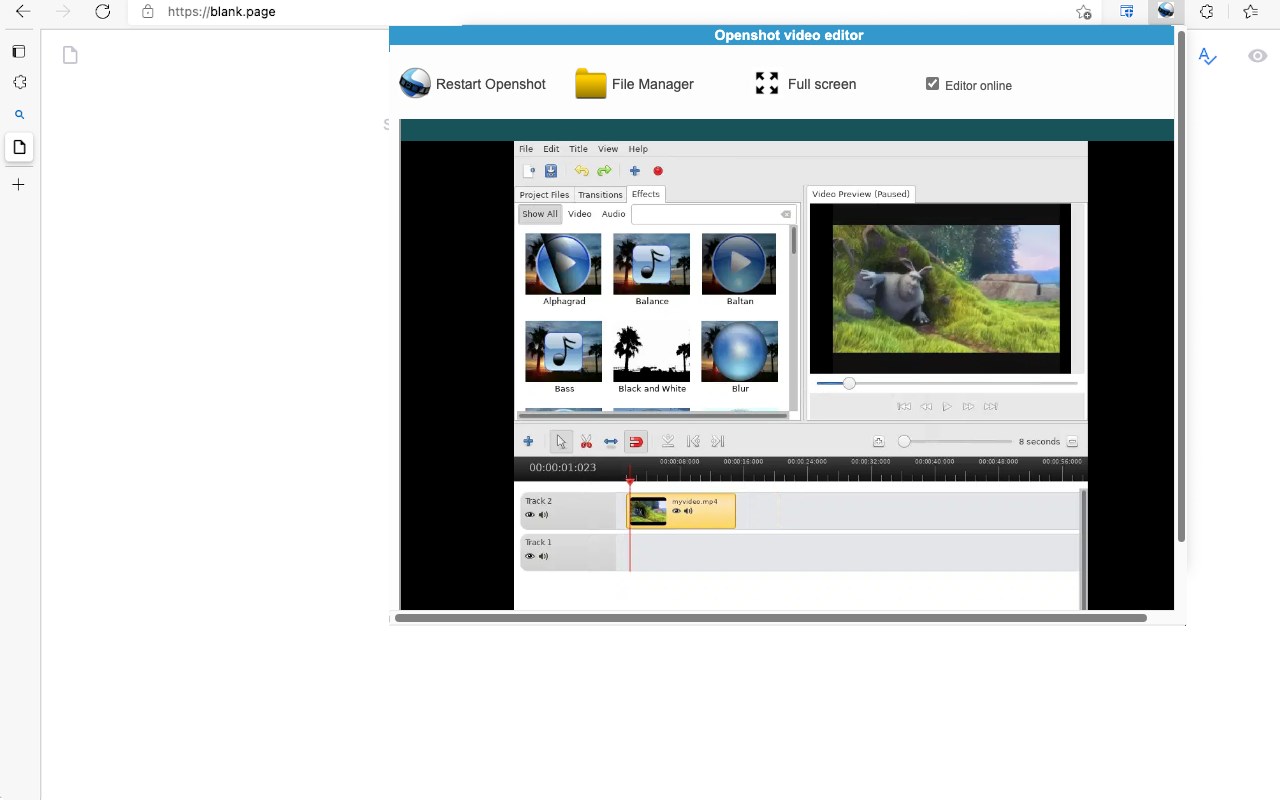
Task: Click the Full screen label
Action: [x=822, y=84]
